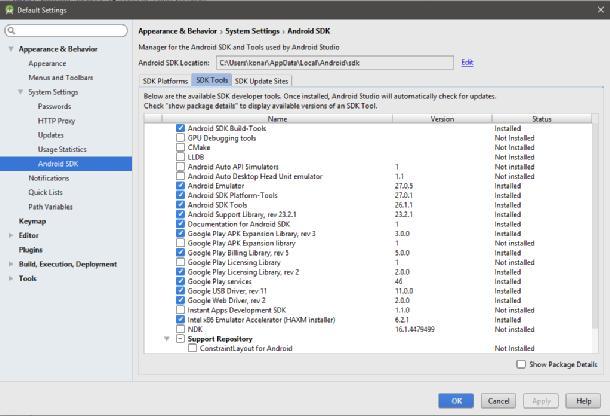Open Notifications settings

(49, 178)
